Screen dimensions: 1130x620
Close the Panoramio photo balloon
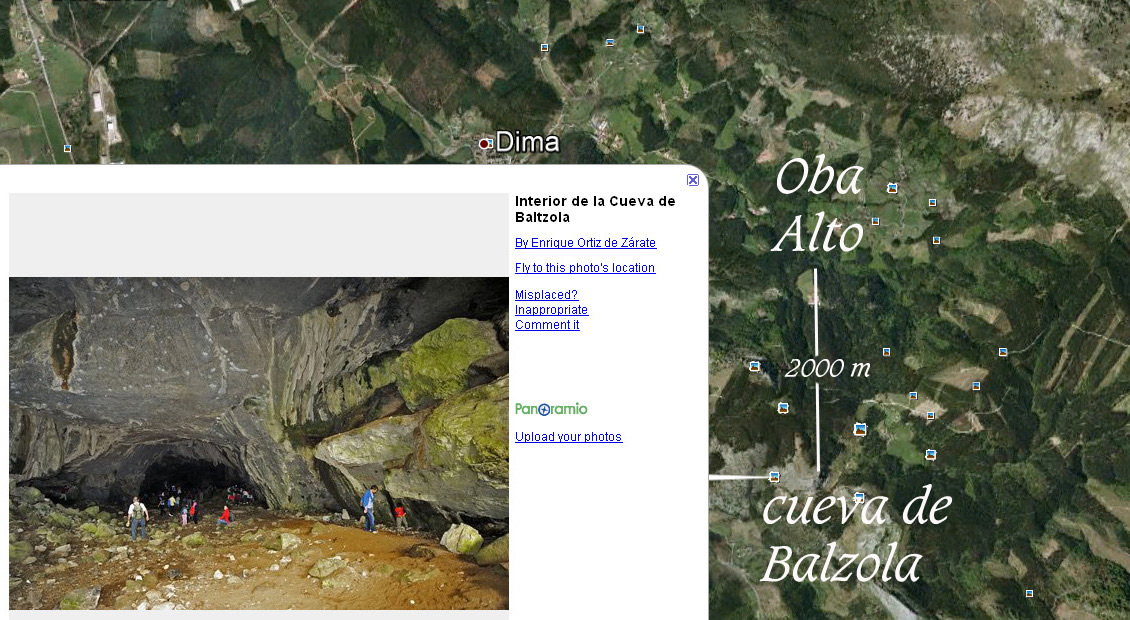[x=693, y=180]
